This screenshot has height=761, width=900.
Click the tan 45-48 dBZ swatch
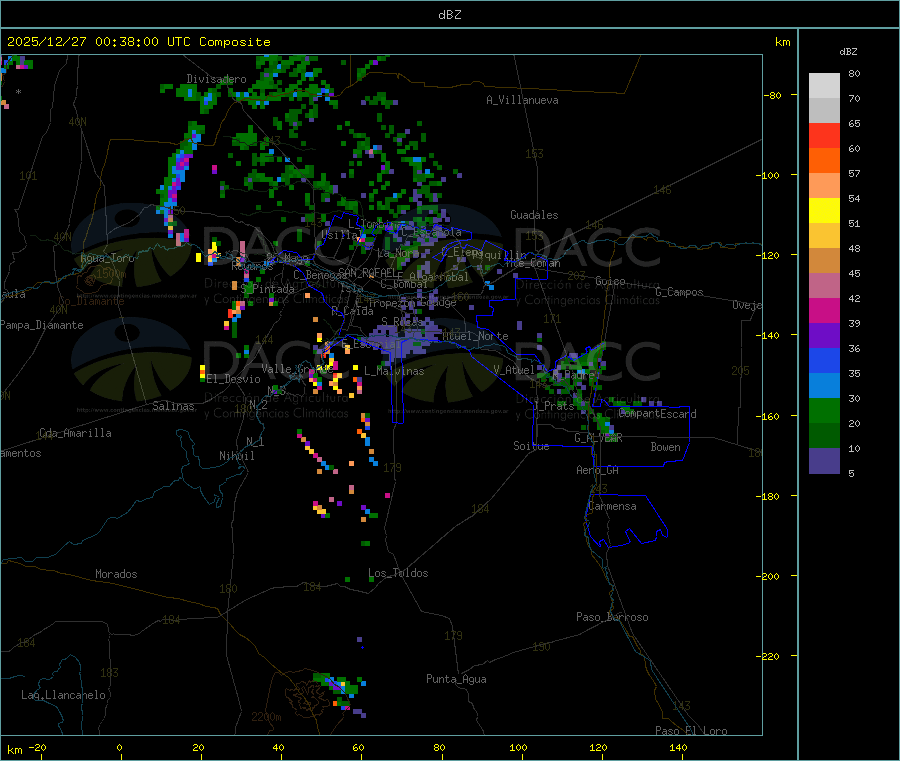[x=824, y=261]
